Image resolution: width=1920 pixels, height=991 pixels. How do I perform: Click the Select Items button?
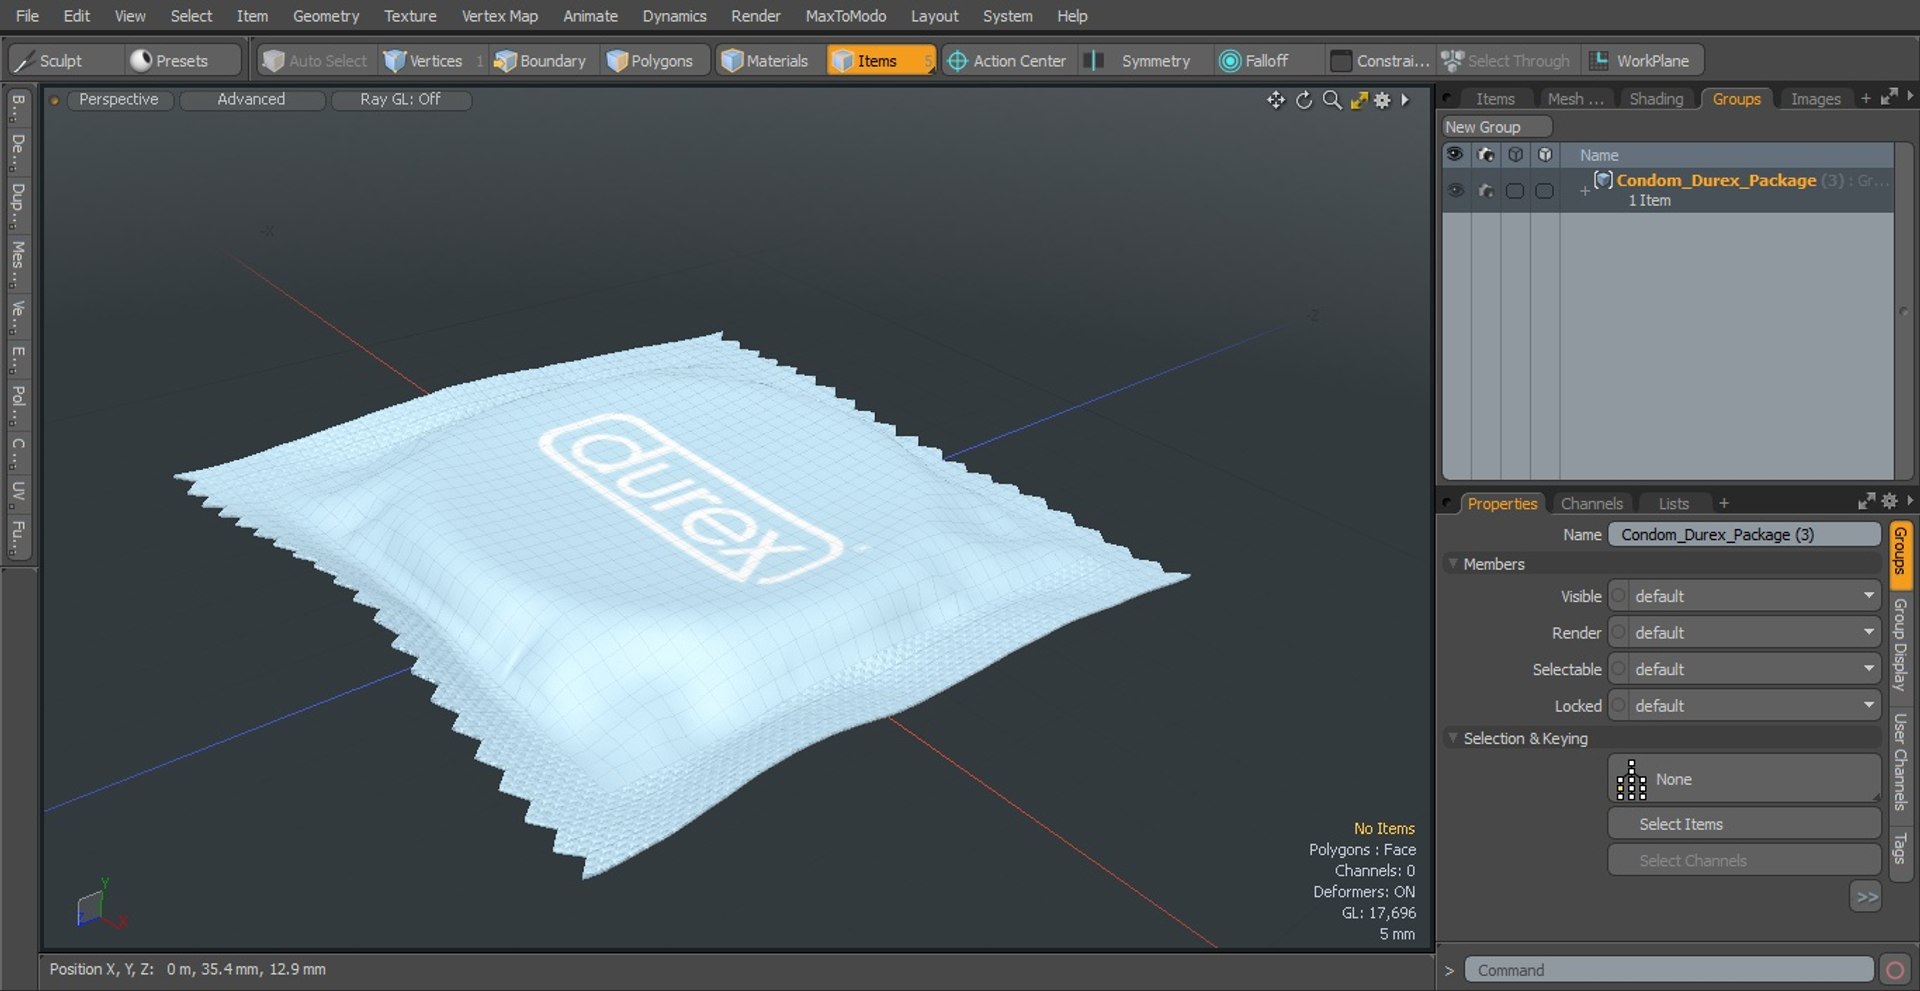pos(1745,824)
